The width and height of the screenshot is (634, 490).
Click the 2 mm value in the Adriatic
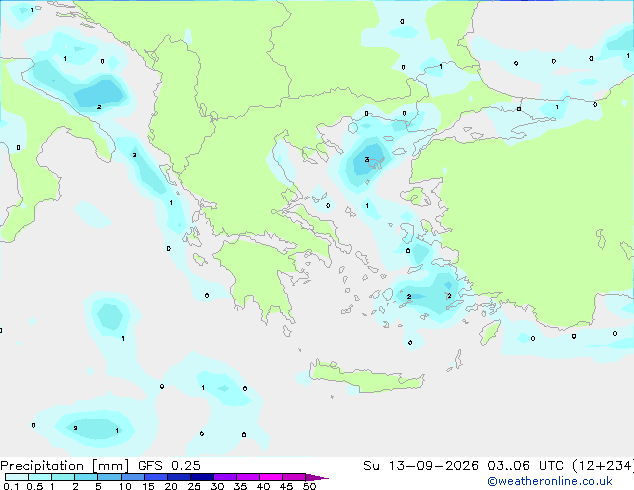pos(99,107)
